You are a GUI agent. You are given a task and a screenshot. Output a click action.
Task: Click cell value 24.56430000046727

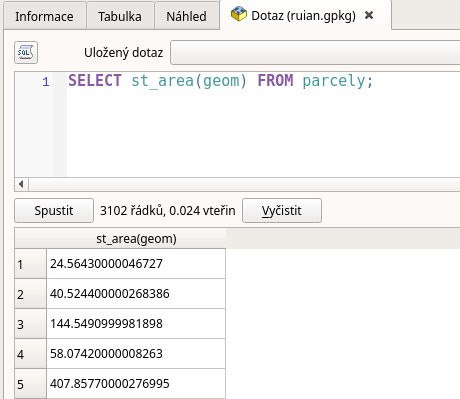point(136,264)
